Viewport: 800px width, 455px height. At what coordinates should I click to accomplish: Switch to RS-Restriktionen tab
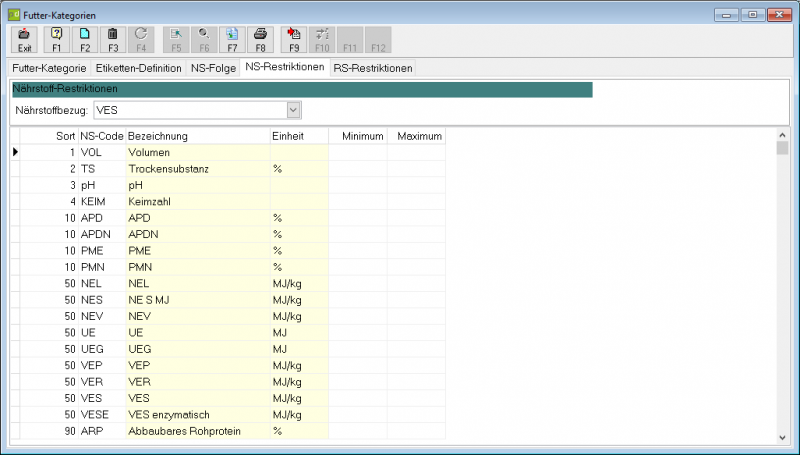coord(373,68)
